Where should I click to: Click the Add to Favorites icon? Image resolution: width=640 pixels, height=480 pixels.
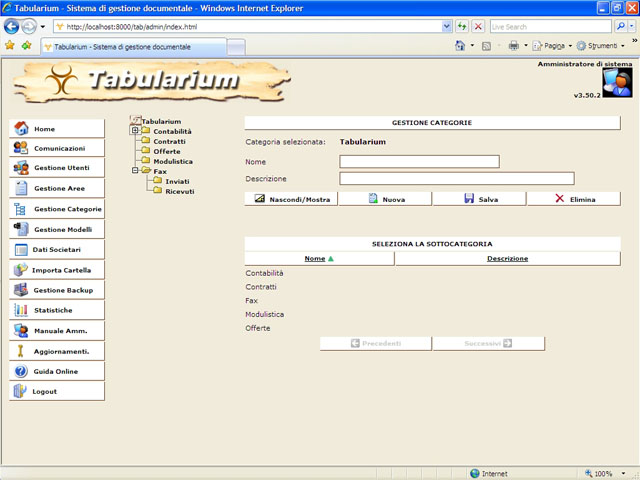coord(27,45)
